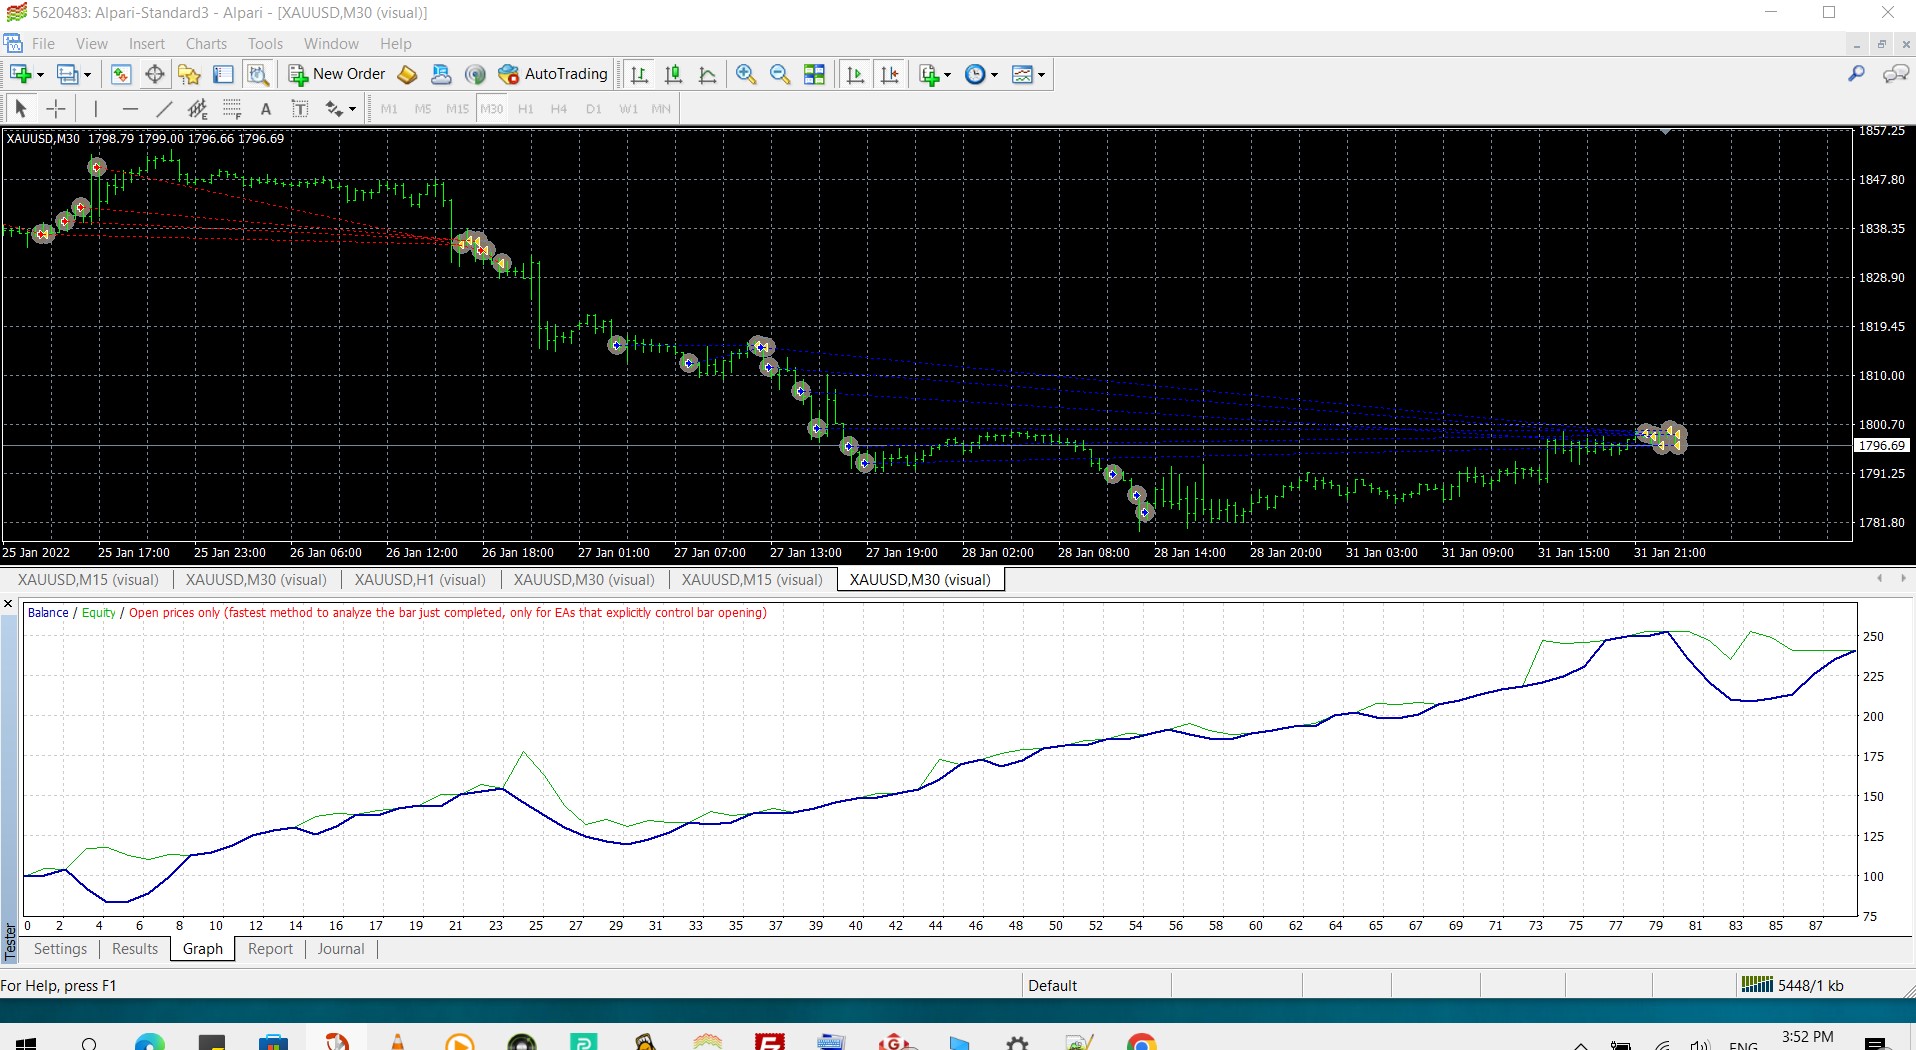The image size is (1916, 1050).
Task: Select the Trendline drawing tool
Action: point(164,108)
